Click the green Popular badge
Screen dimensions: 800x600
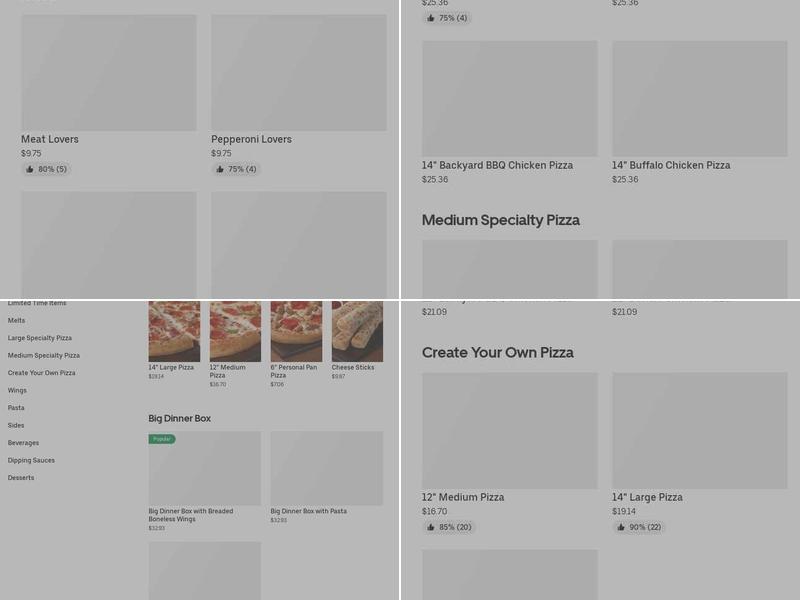click(163, 437)
